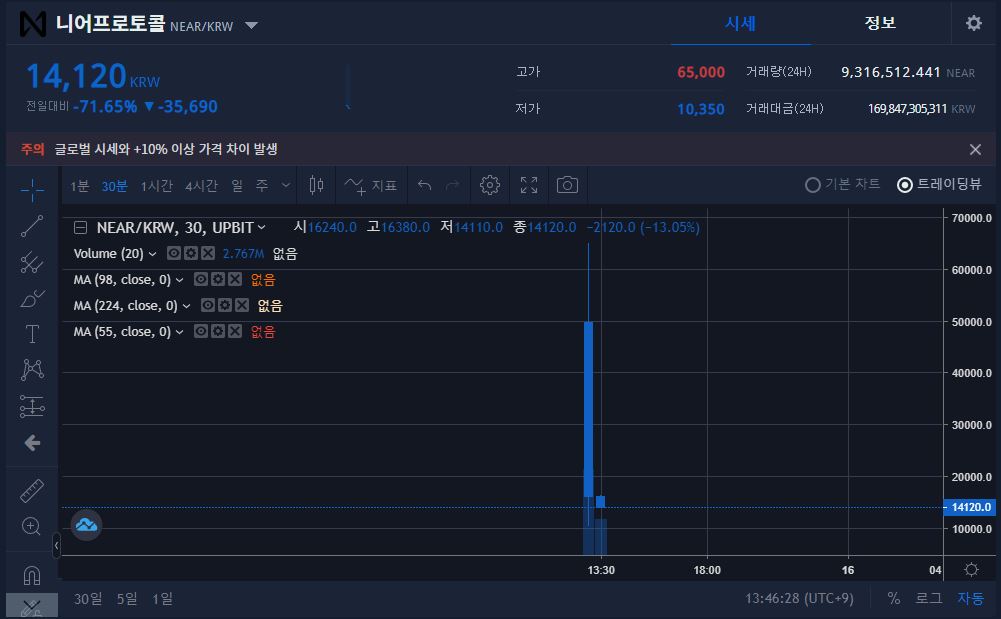Open candlestick chart style selector
Viewport: 1001px width, 619px height.
(x=316, y=185)
